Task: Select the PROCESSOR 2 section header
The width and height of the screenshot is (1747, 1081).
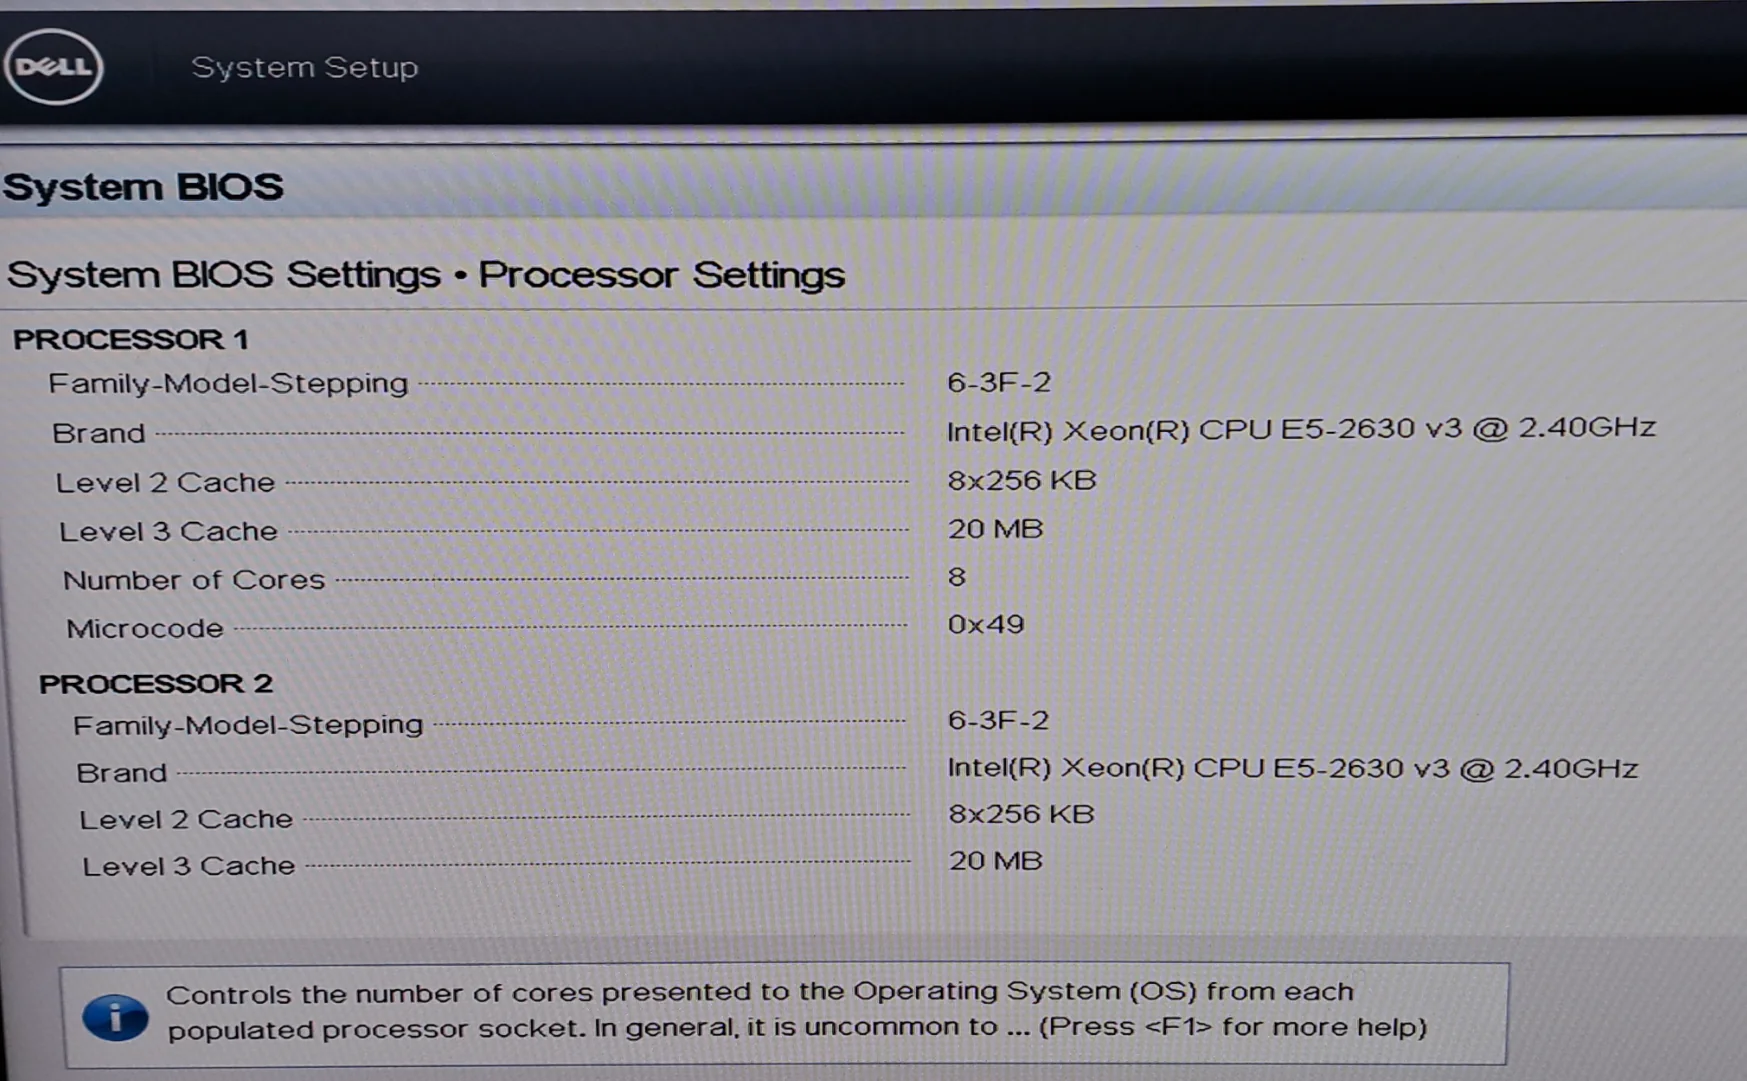Action: coord(155,683)
